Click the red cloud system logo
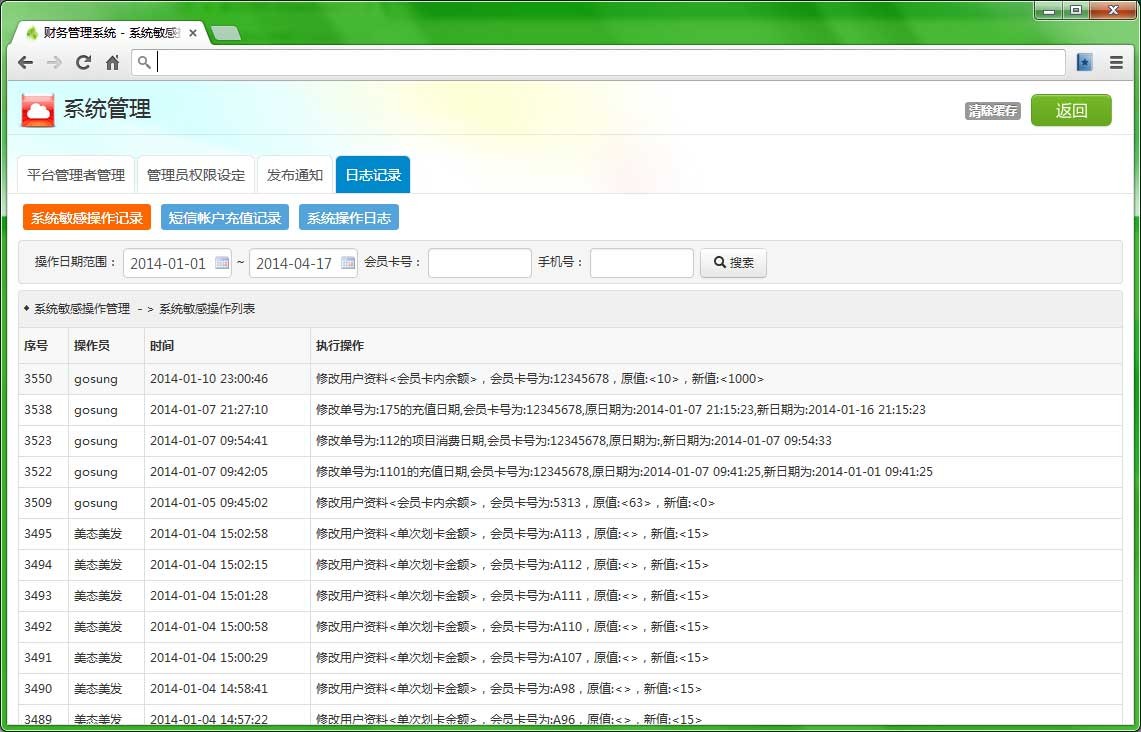 tap(38, 110)
